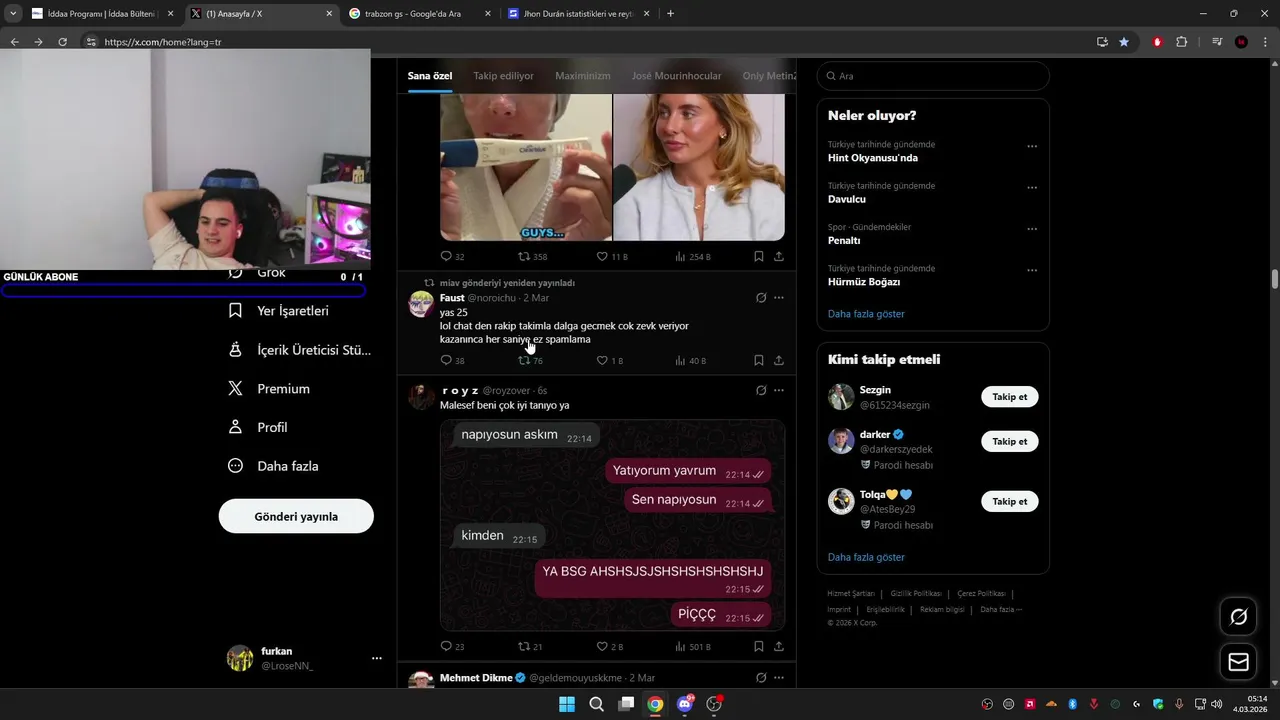This screenshot has height=720, width=1280.
Task: Reply to Faust's post with 38 replies
Action: click(x=452, y=360)
